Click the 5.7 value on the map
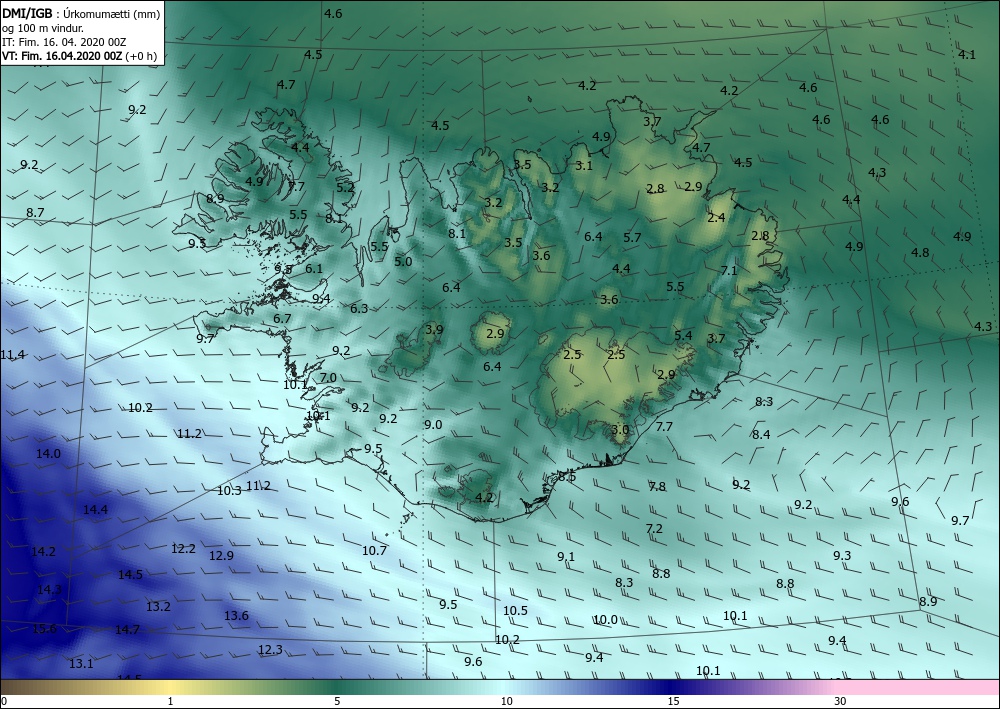The width and height of the screenshot is (1000, 709). (x=632, y=238)
